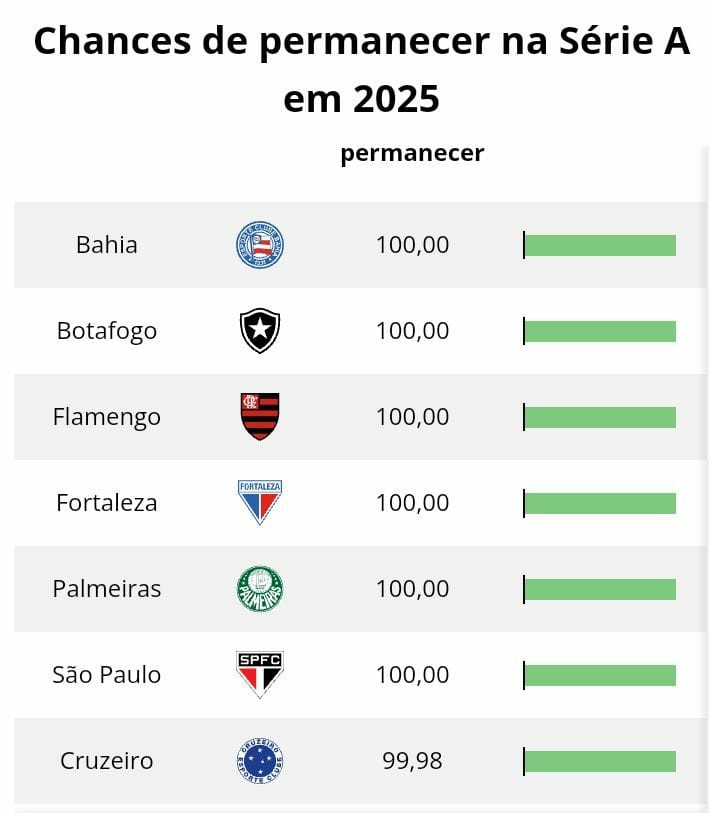Viewport: 712px width, 813px height.
Task: Click the São Paulo SPFC crest
Action: tap(260, 674)
